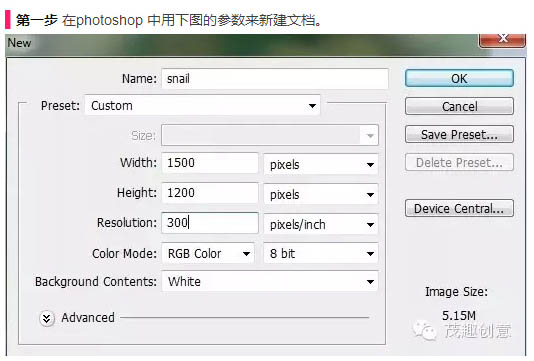
Task: Expand the Advanced options chevron
Action: 47,318
